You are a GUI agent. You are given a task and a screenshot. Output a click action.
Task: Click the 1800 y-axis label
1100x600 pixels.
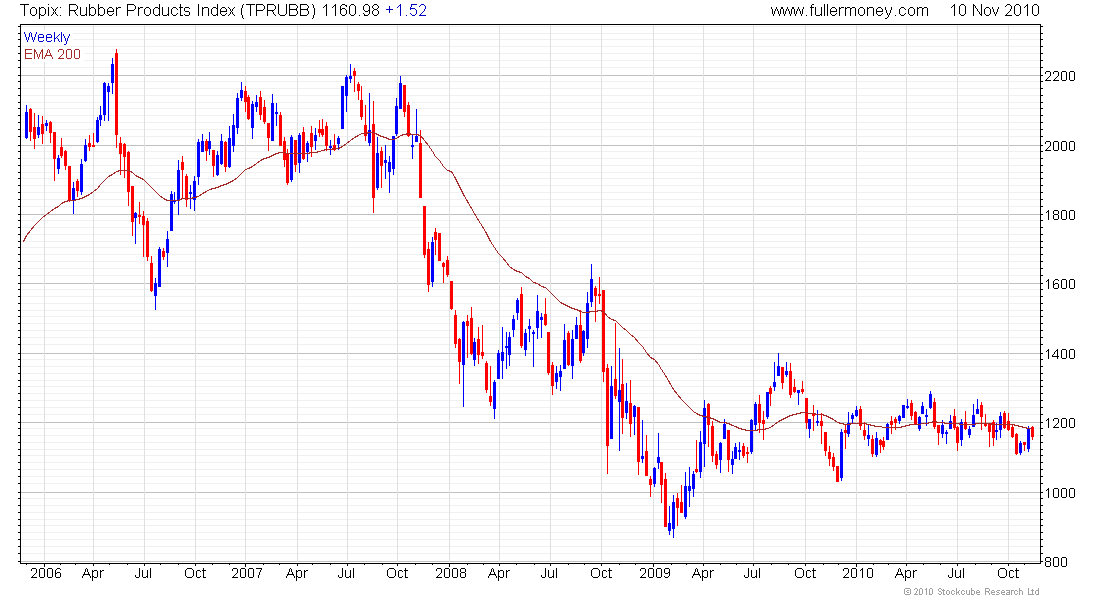1060,215
